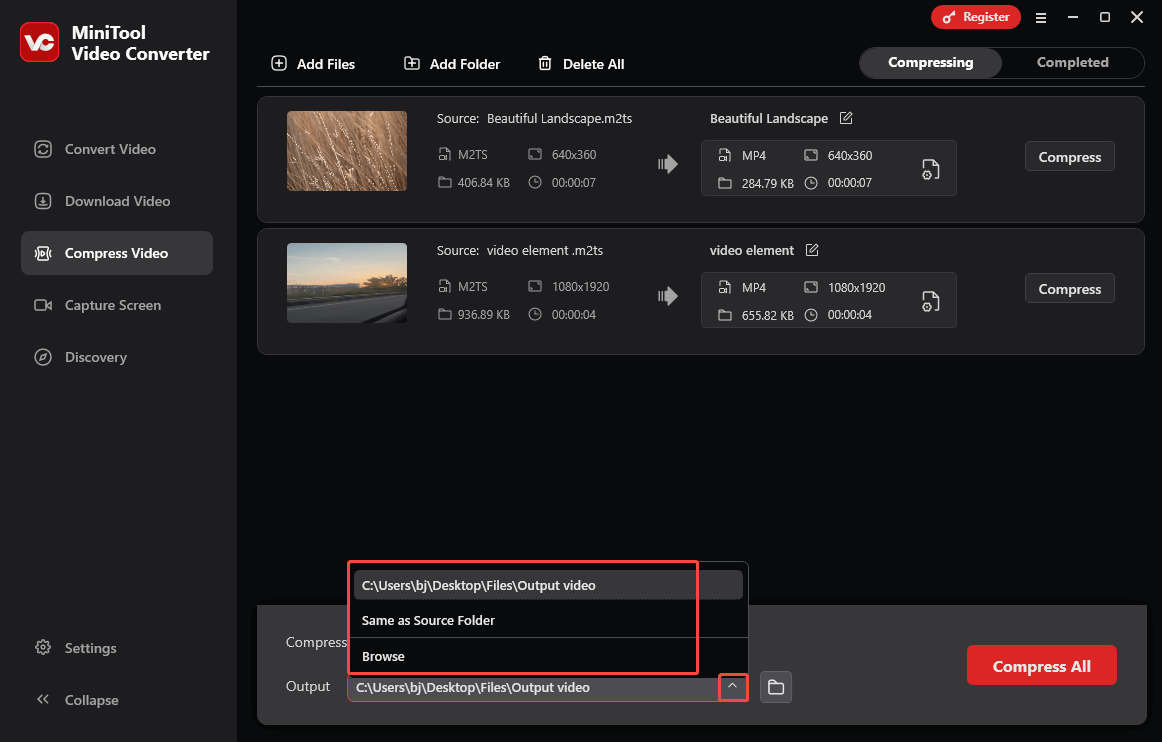Click the Delete All trash icon
This screenshot has width=1162, height=742.
click(545, 63)
